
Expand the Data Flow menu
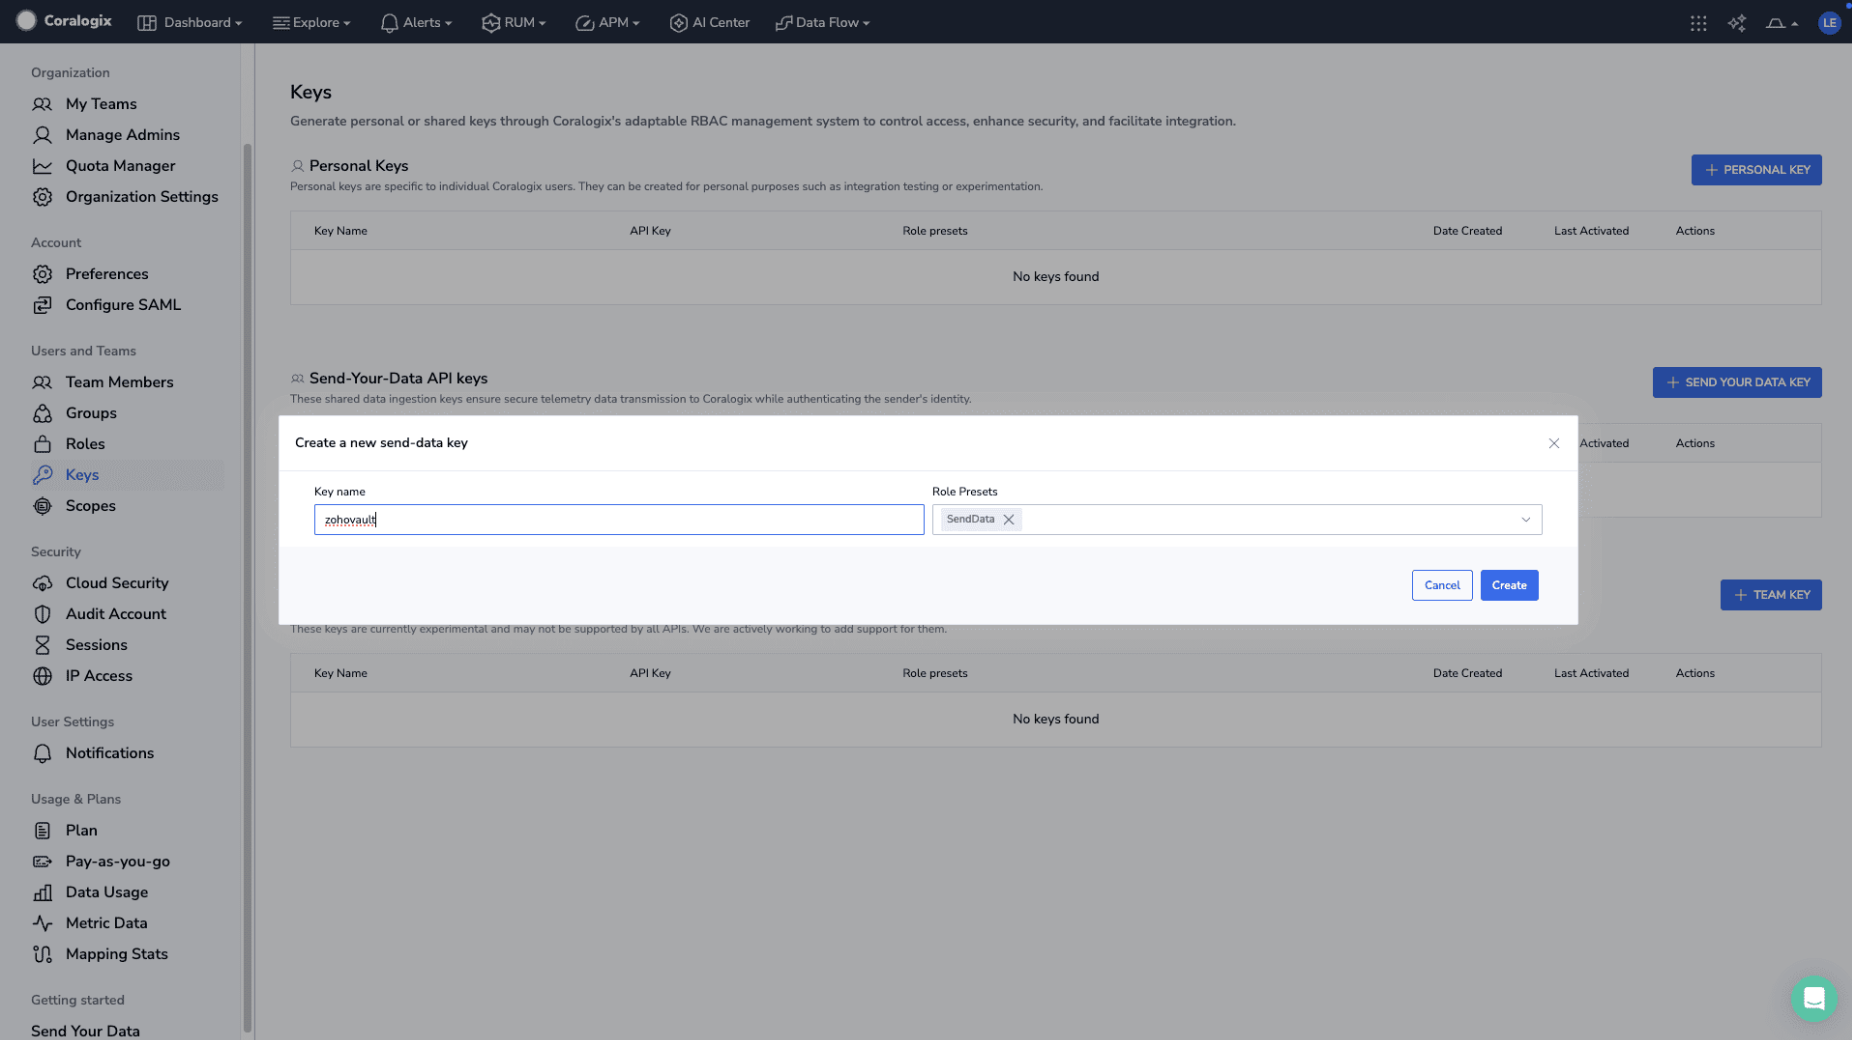822,22
